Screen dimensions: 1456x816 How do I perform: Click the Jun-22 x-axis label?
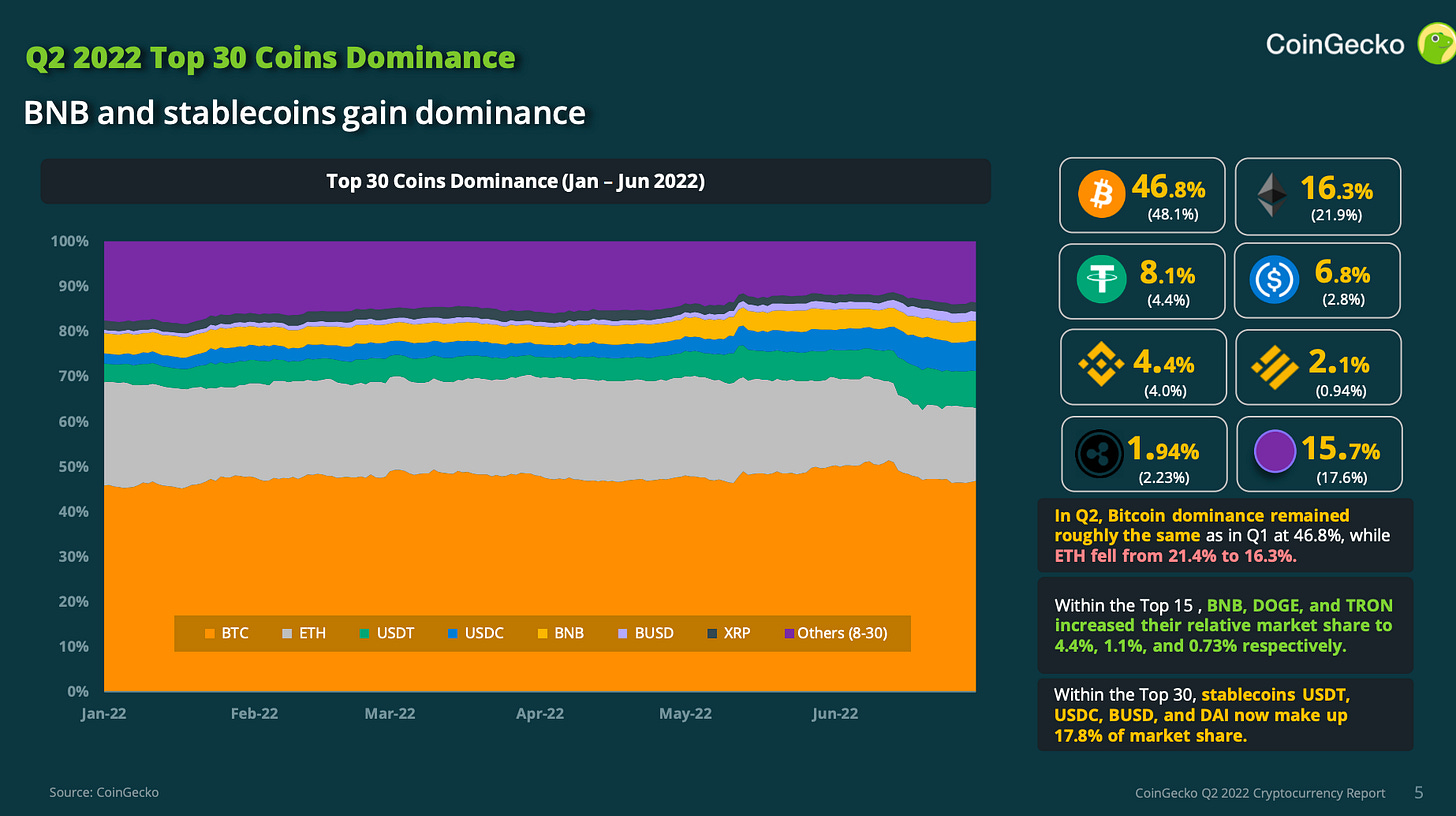pyautogui.click(x=834, y=713)
